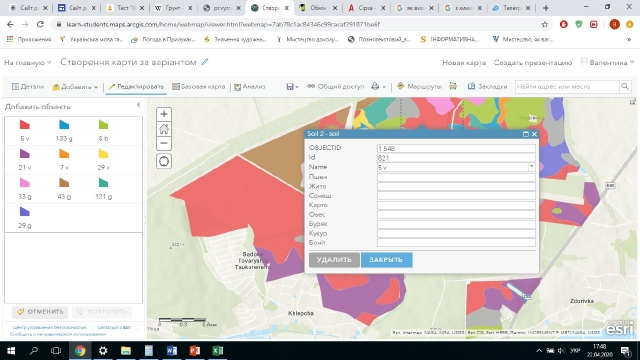Image resolution: width=640 pixels, height=360 pixels.
Task: Open Общий доступ sharing dialog
Action: (x=335, y=87)
